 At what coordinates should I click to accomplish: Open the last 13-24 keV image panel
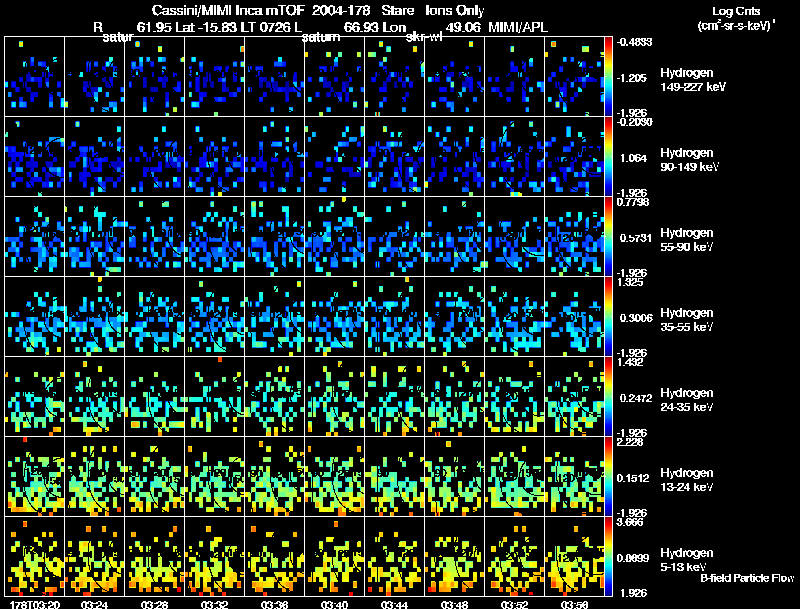[x=575, y=476]
